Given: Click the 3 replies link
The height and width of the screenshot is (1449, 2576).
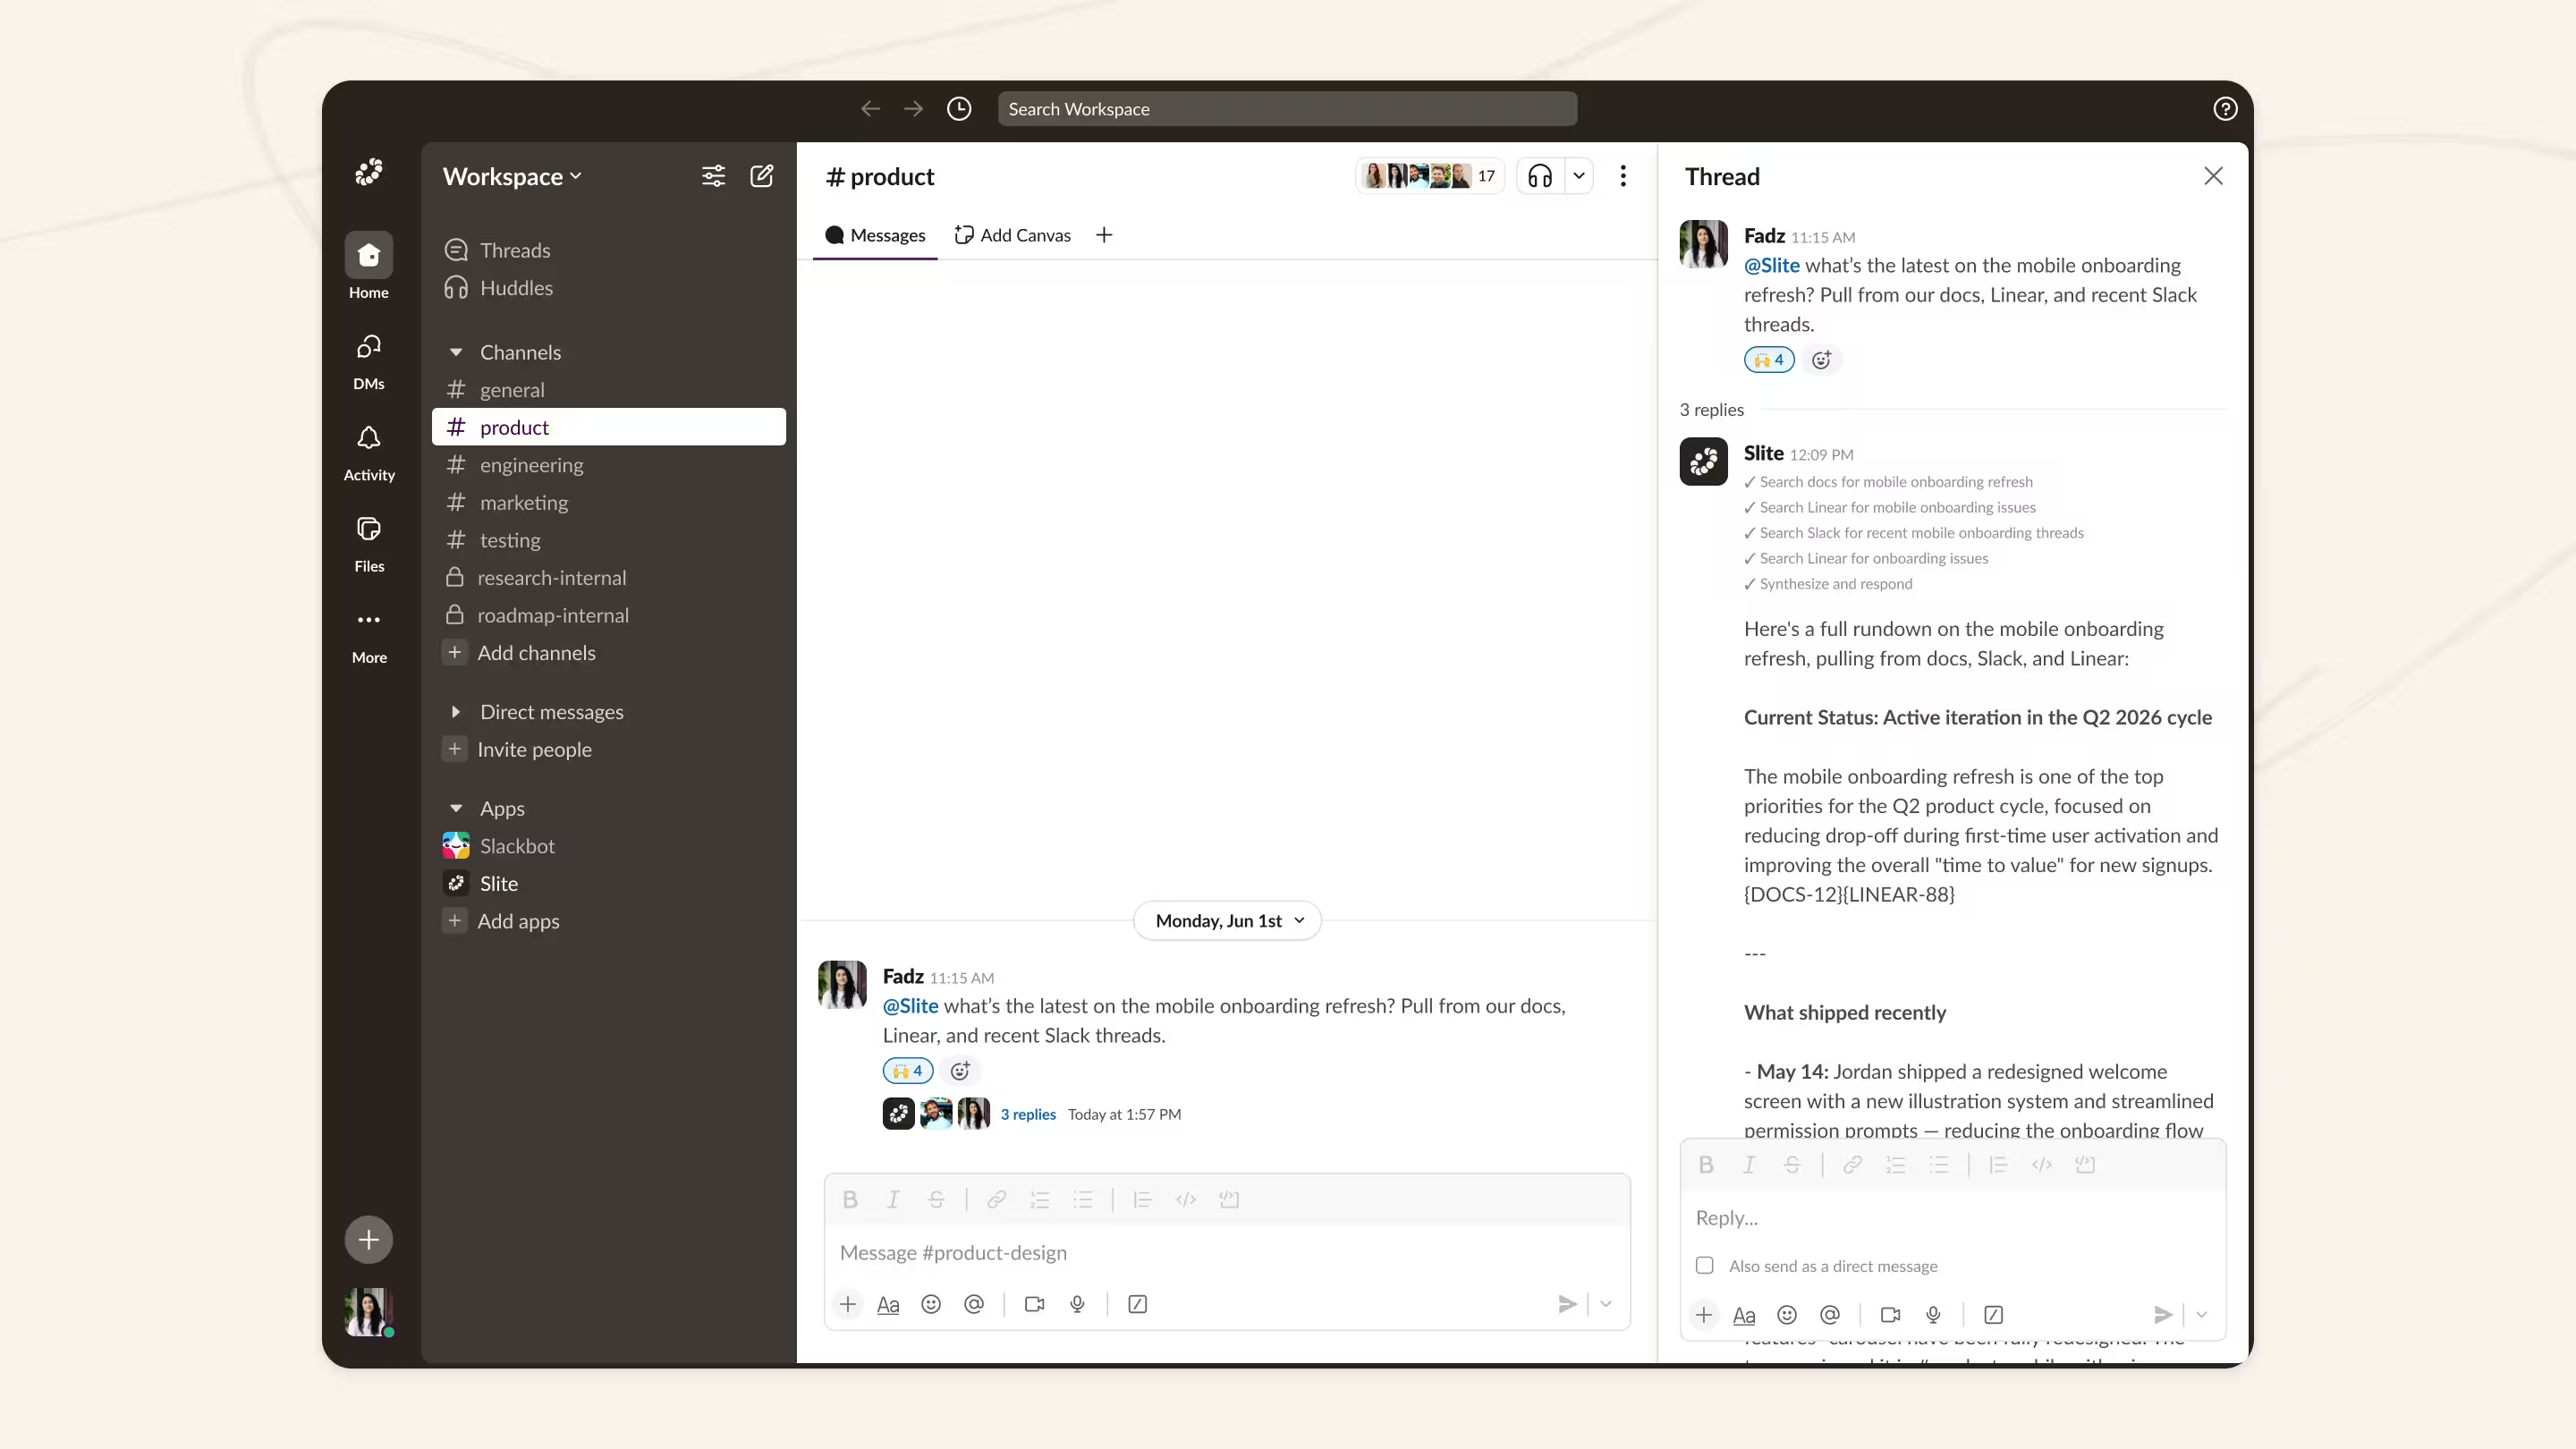Looking at the screenshot, I should click(1028, 1114).
